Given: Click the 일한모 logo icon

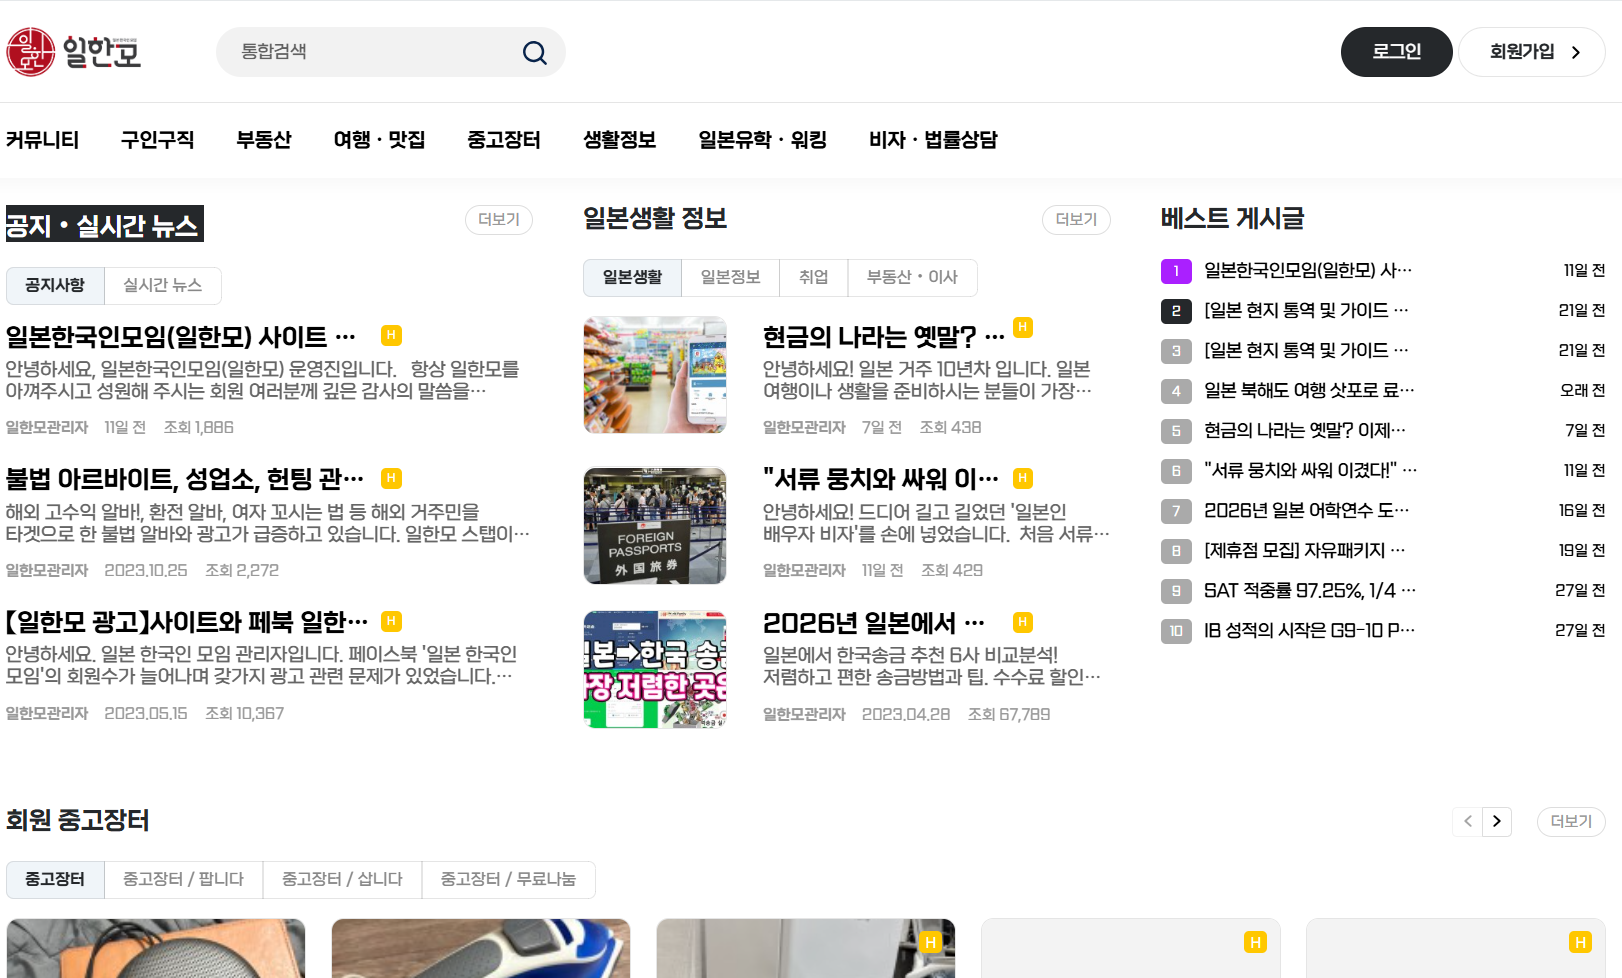Looking at the screenshot, I should coord(31,52).
